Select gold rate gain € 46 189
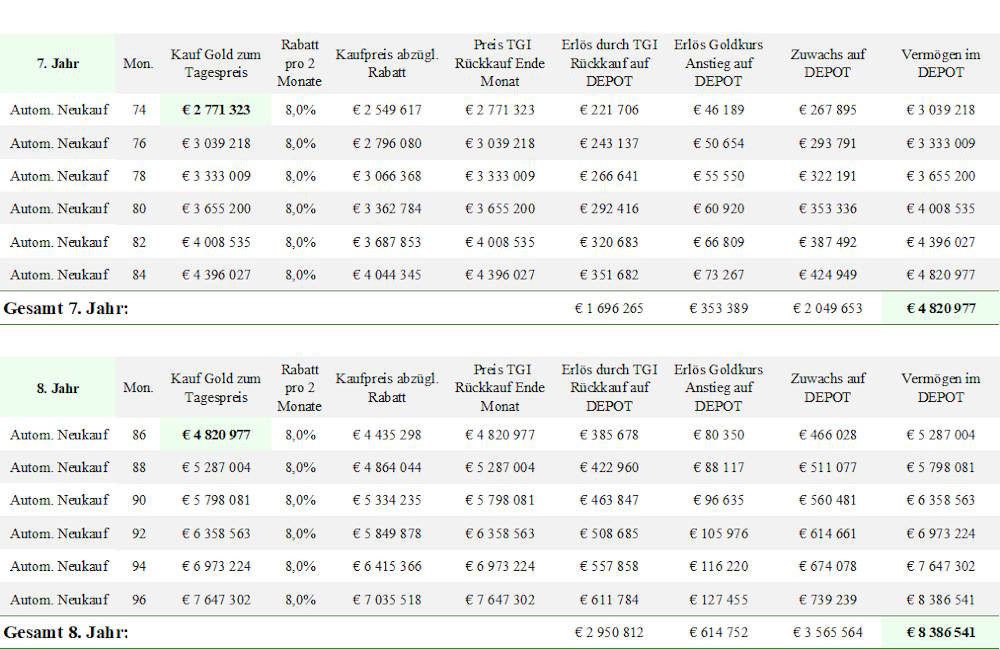This screenshot has width=1000, height=649. click(x=719, y=110)
